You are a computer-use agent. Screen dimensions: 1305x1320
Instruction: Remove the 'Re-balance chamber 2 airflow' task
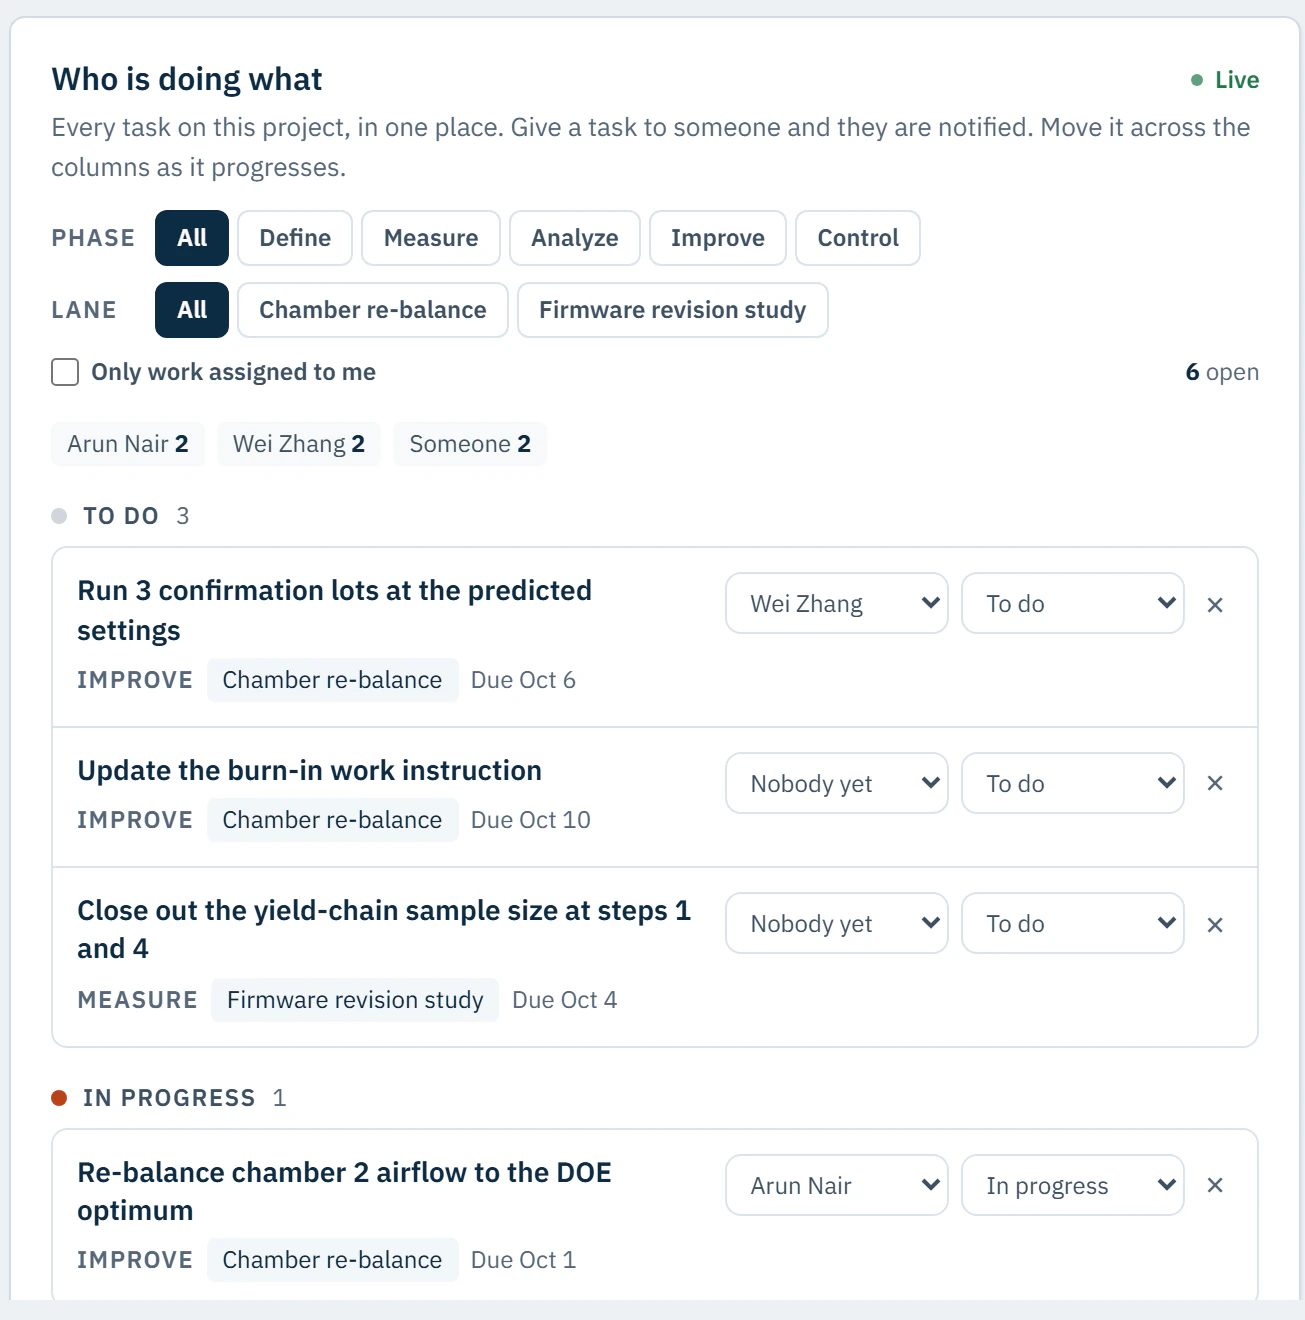1215,1185
